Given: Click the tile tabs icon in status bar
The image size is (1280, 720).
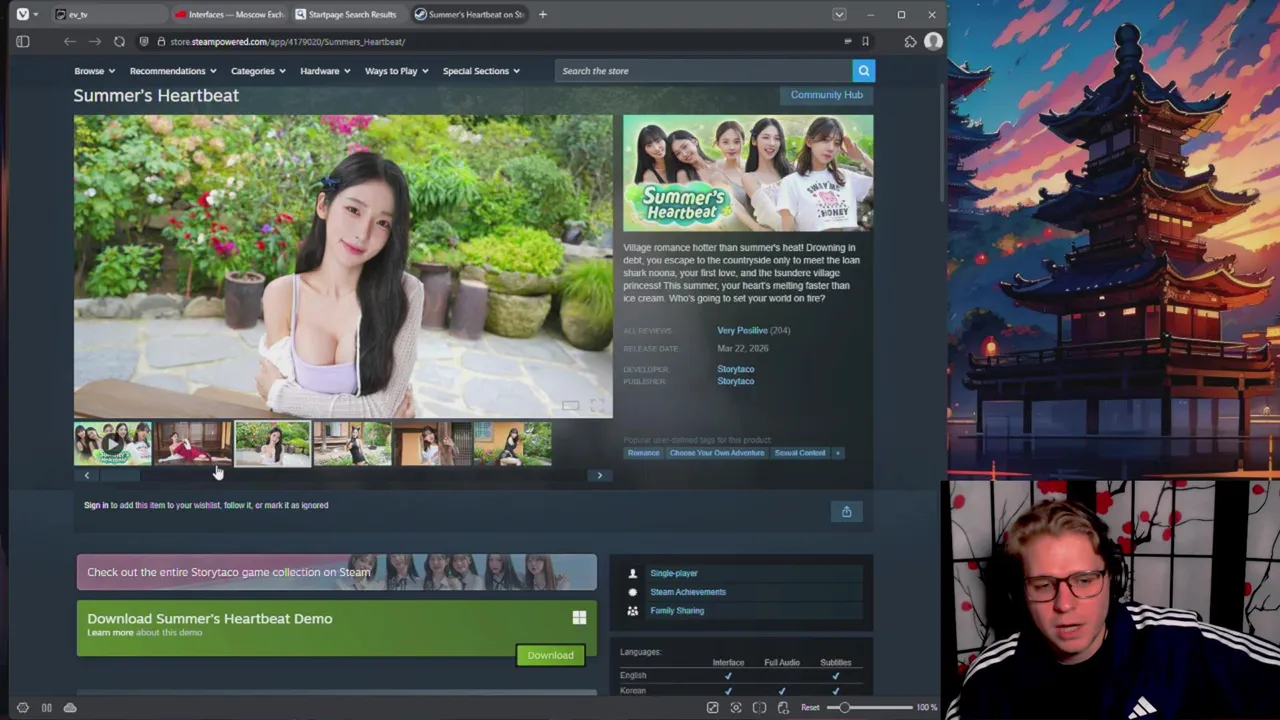Looking at the screenshot, I should click(759, 707).
